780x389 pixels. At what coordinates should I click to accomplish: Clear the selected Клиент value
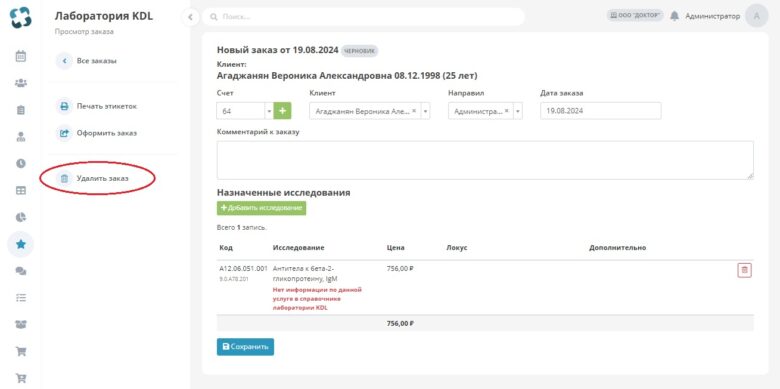point(414,111)
